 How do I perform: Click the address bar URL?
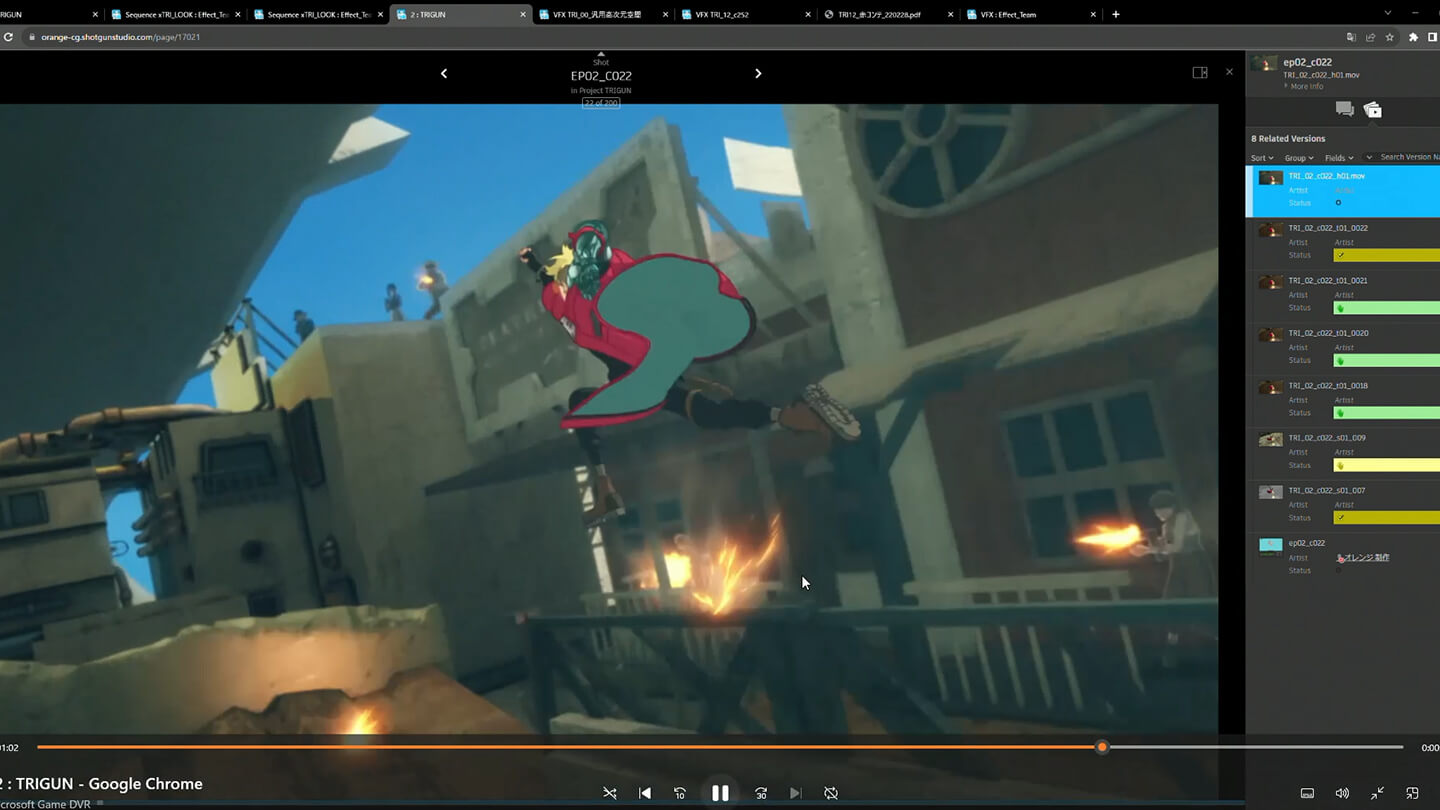point(120,37)
